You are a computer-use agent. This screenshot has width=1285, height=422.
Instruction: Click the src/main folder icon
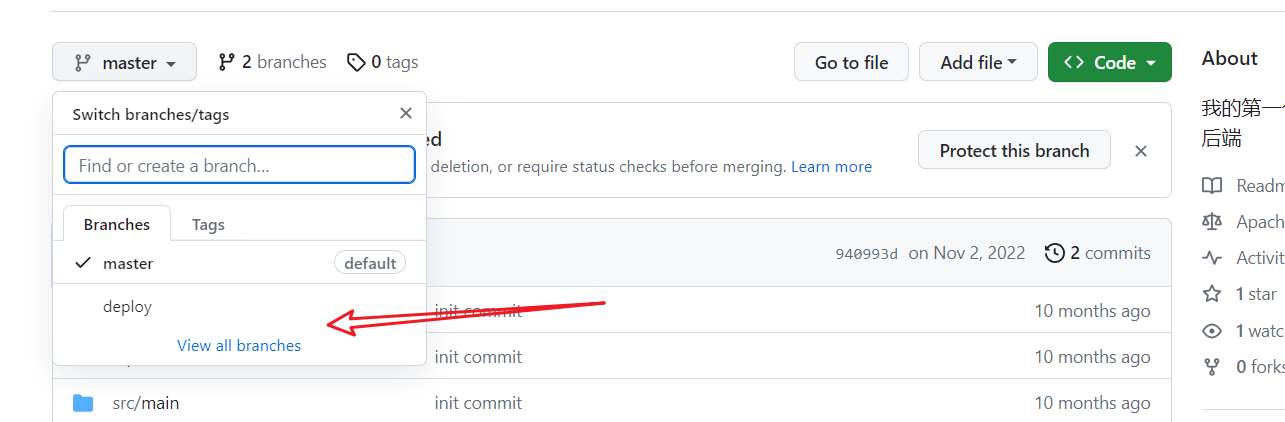83,404
